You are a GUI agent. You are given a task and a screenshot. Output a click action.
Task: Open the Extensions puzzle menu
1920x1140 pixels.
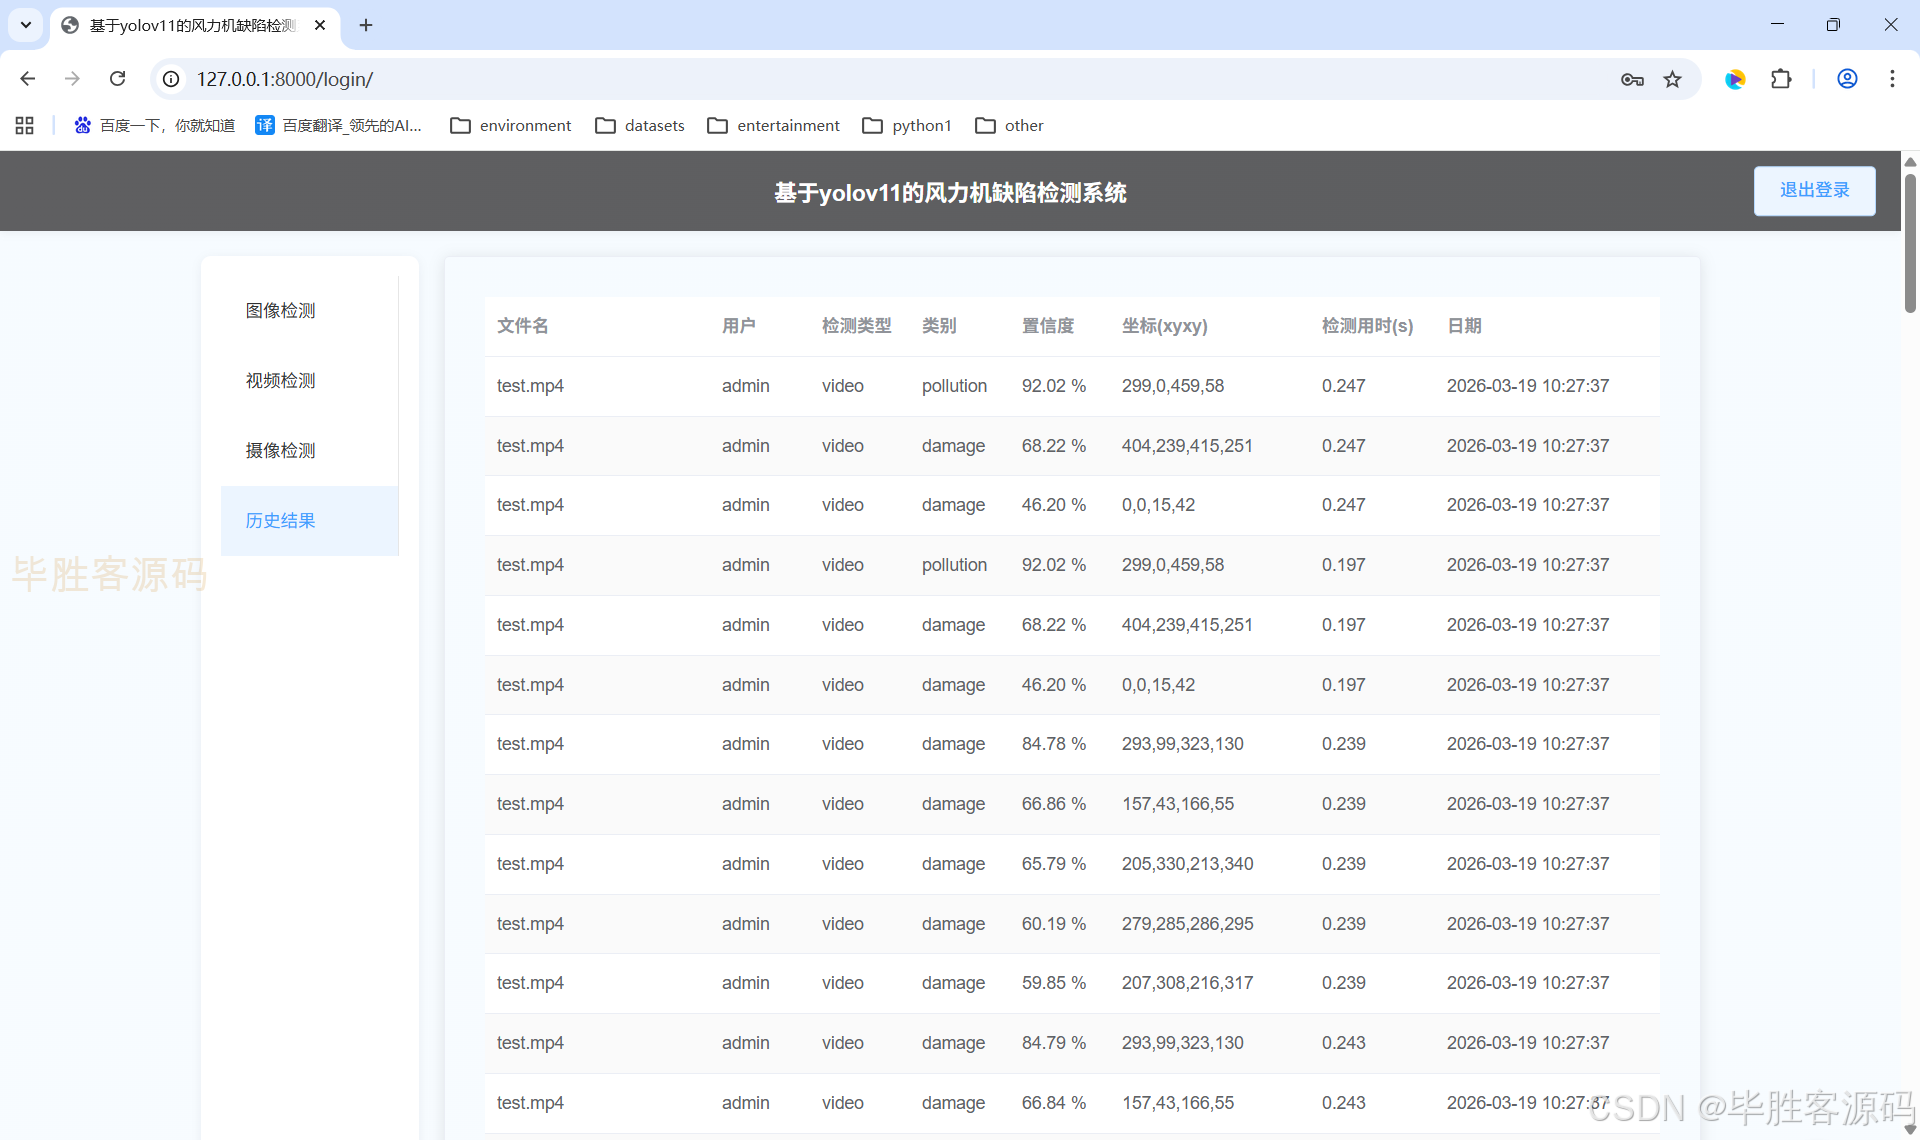pyautogui.click(x=1781, y=79)
